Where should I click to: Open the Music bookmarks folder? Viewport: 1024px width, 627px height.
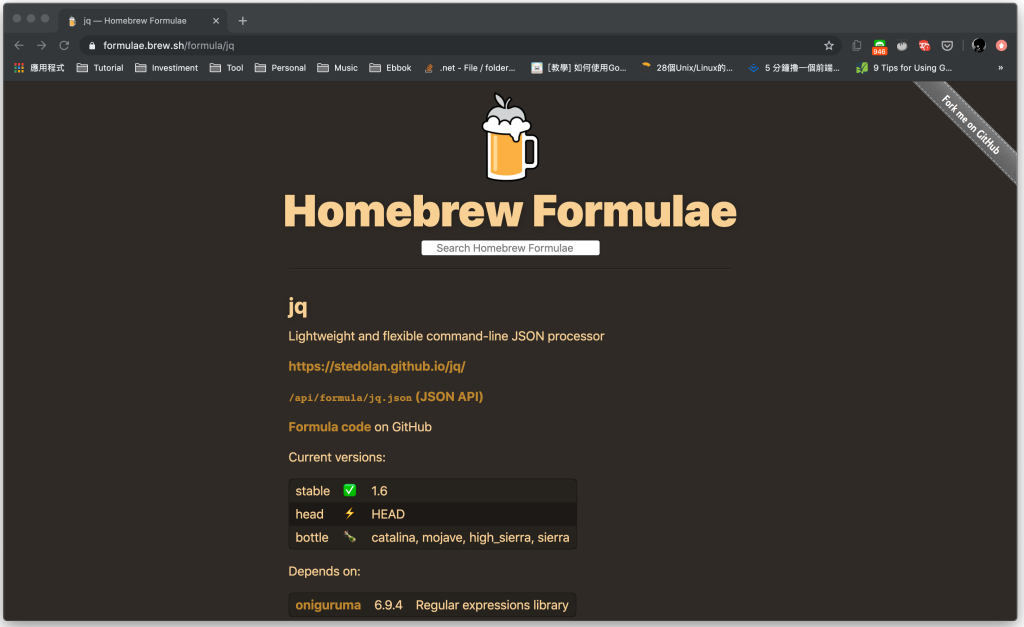click(338, 68)
